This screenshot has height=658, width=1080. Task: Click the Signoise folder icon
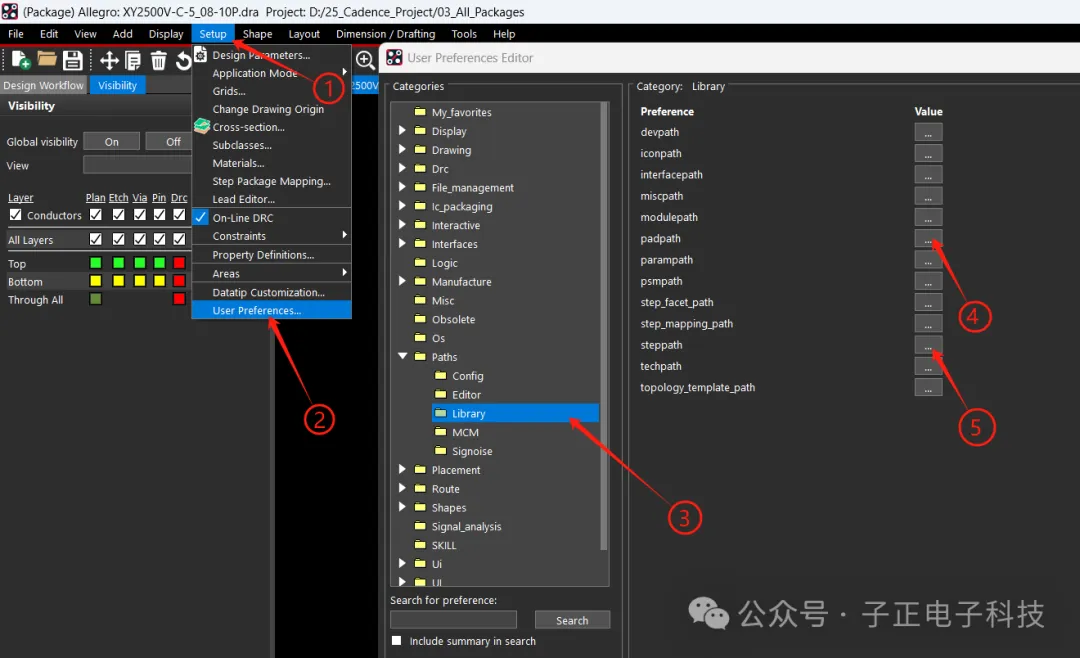[x=441, y=451]
